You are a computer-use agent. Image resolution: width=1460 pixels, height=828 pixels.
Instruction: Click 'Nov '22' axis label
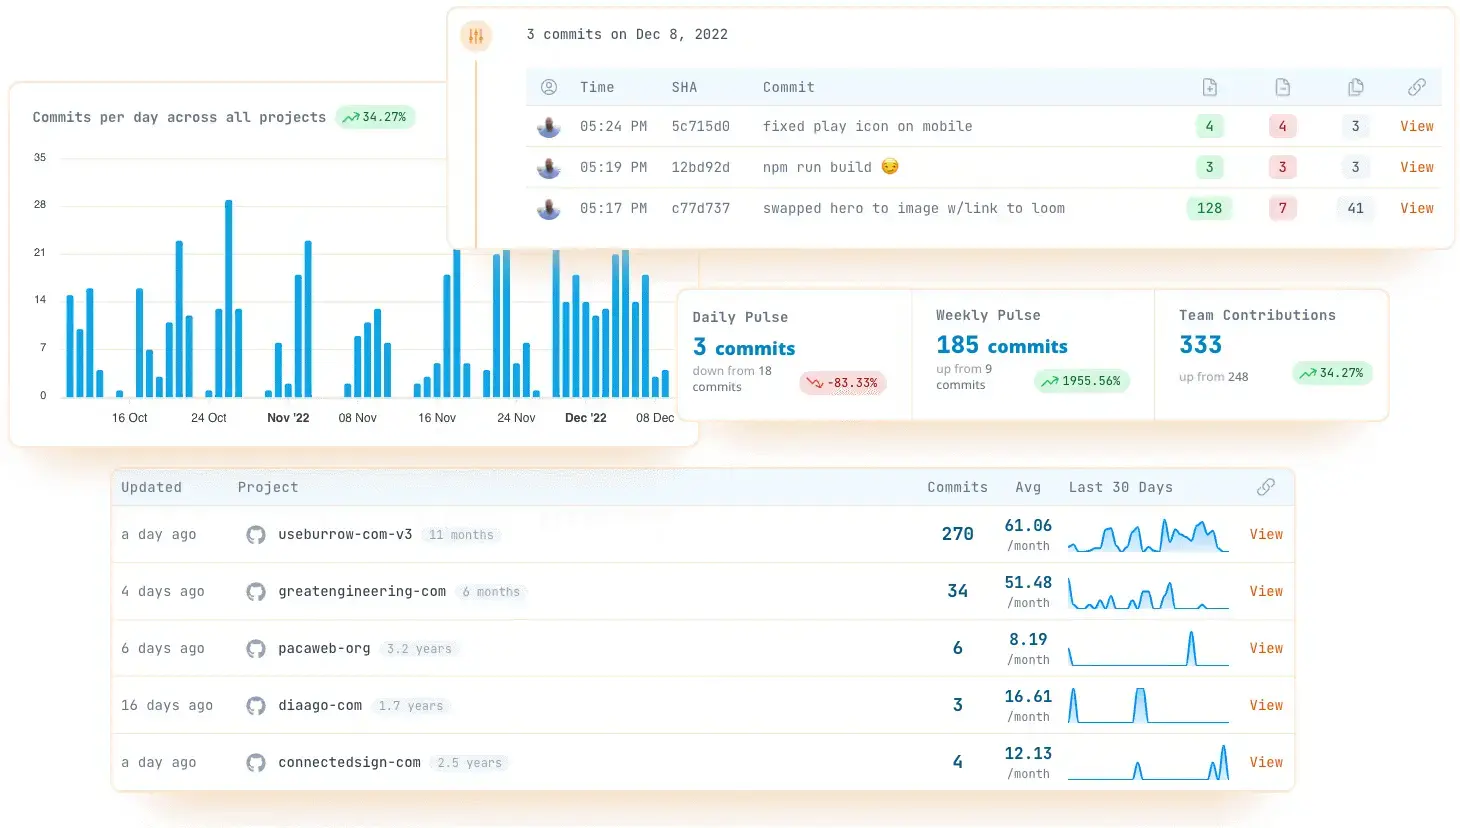tap(288, 418)
